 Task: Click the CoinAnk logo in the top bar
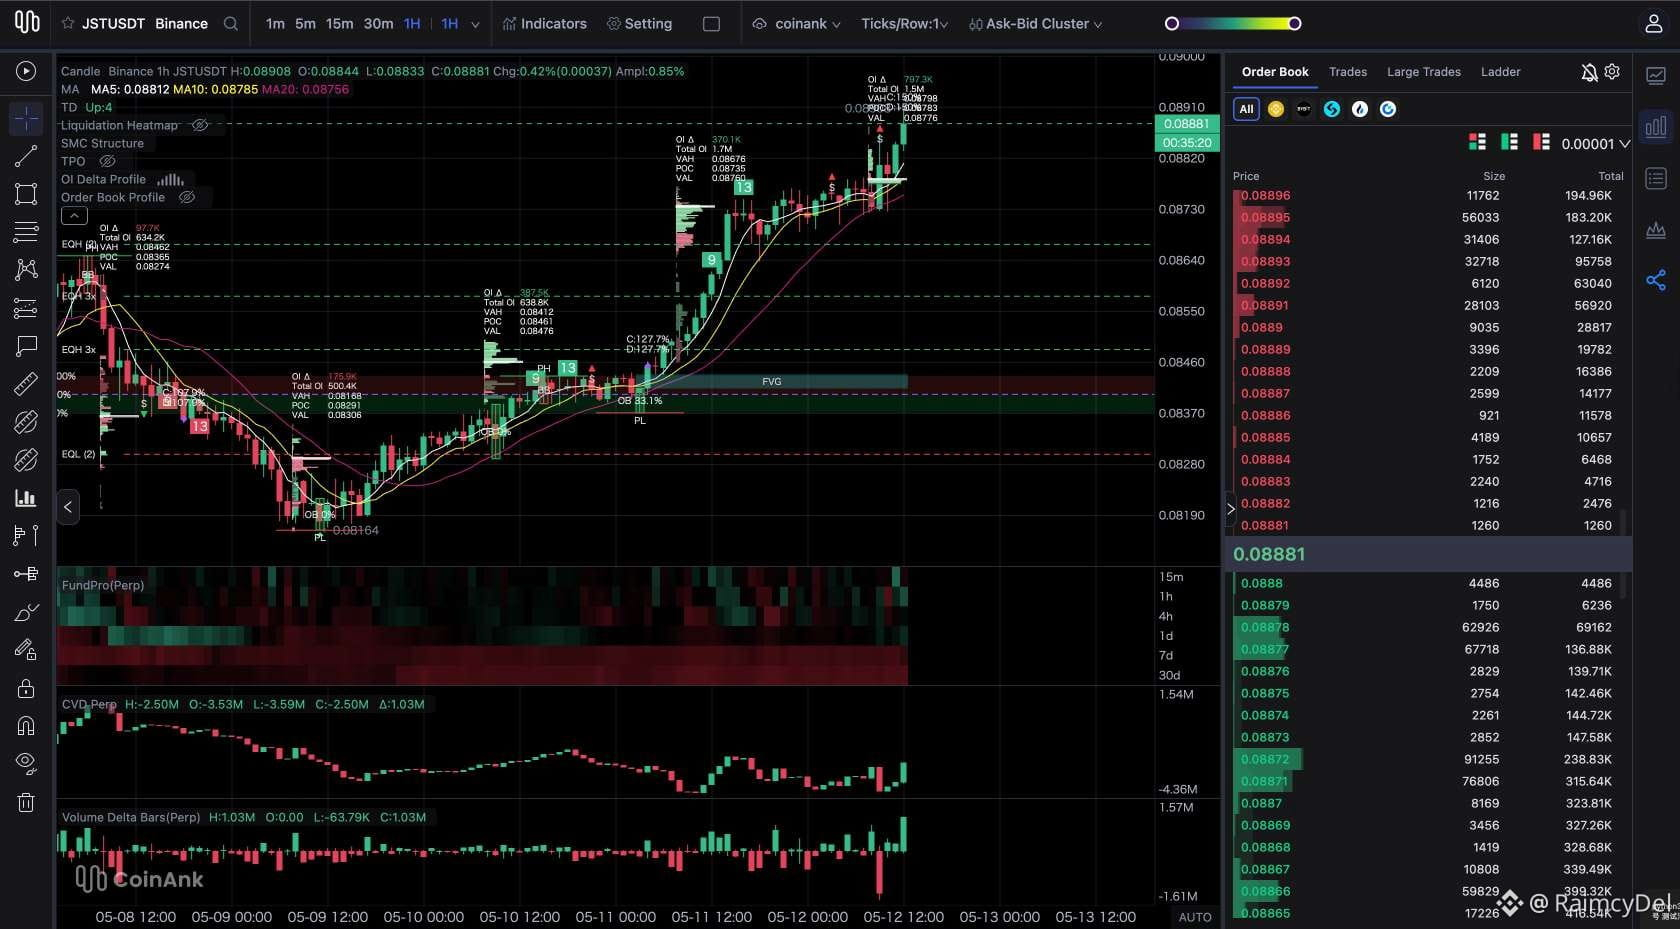(x=27, y=22)
